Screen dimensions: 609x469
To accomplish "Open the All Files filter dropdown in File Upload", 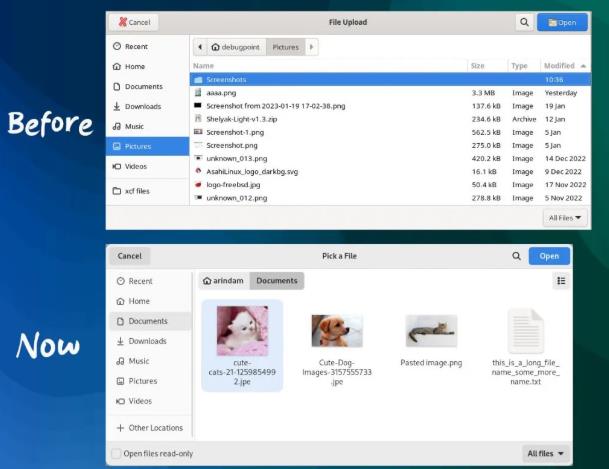I will point(565,218).
